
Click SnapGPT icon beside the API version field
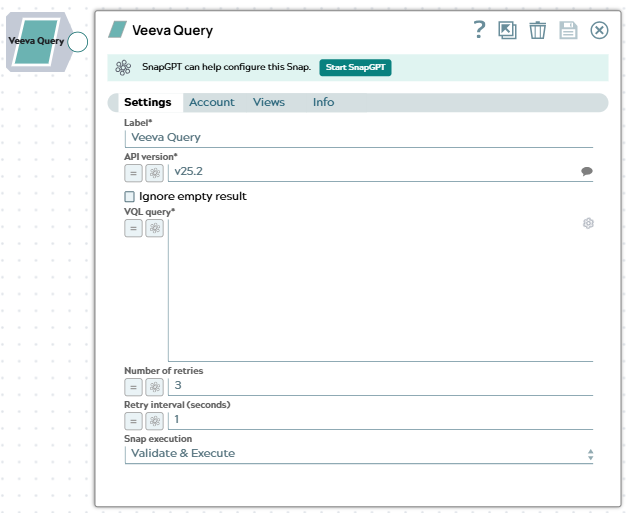click(x=154, y=173)
